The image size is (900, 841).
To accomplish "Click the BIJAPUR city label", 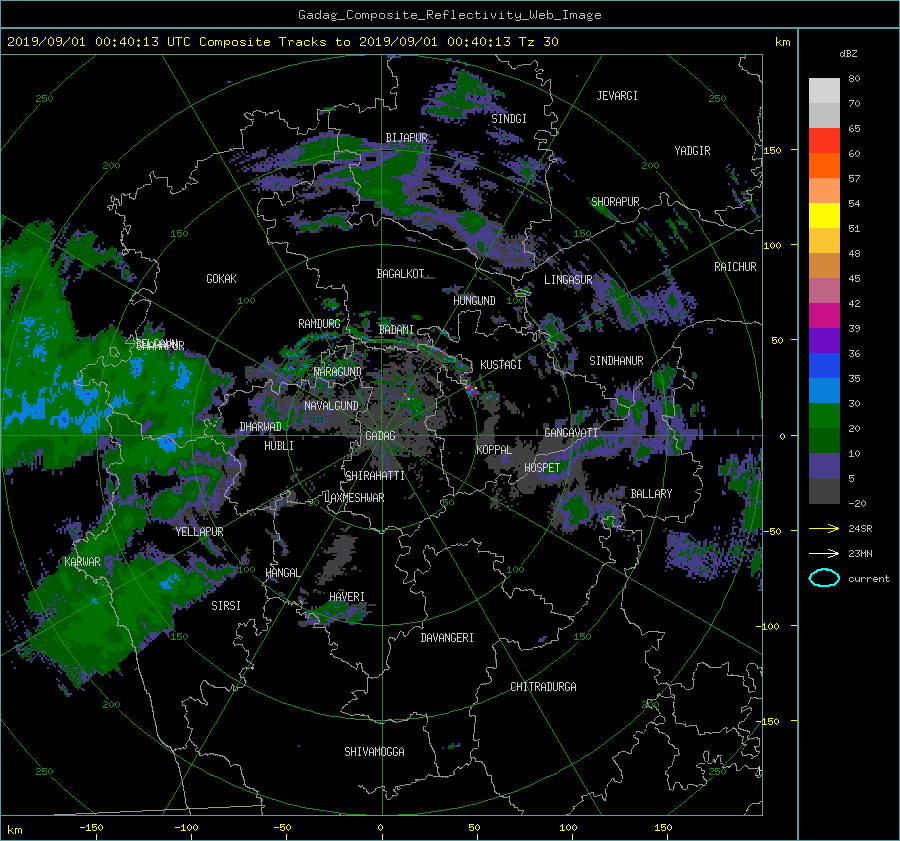I will tap(406, 138).
